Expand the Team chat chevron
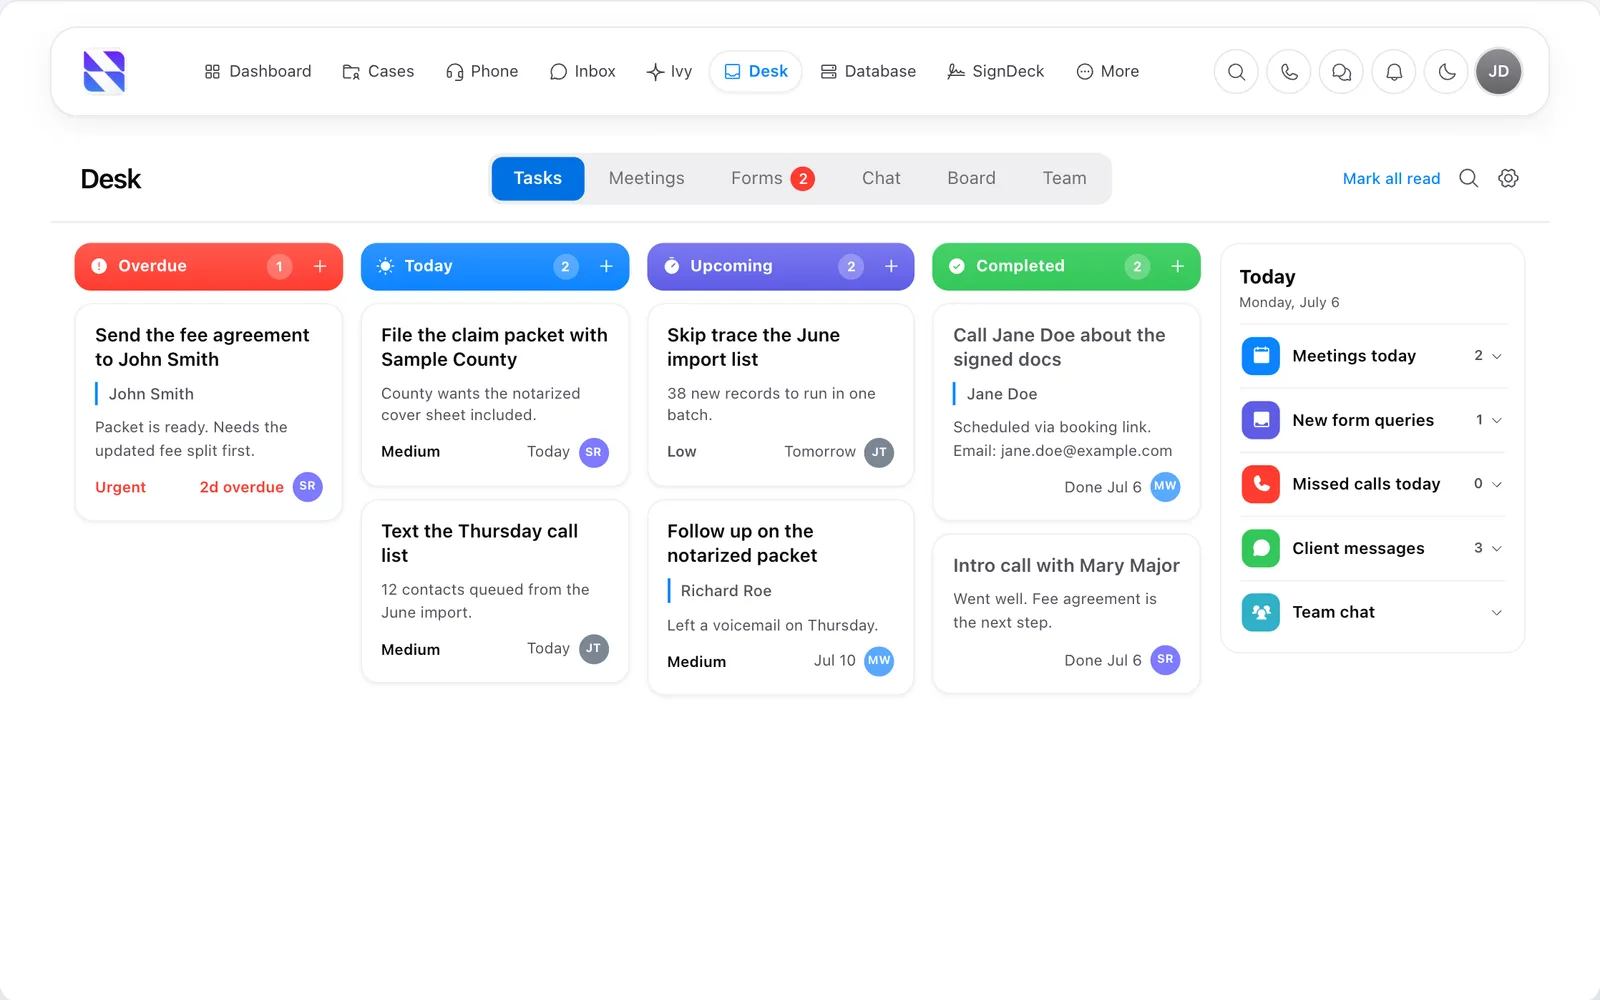The width and height of the screenshot is (1600, 1000). click(1497, 612)
